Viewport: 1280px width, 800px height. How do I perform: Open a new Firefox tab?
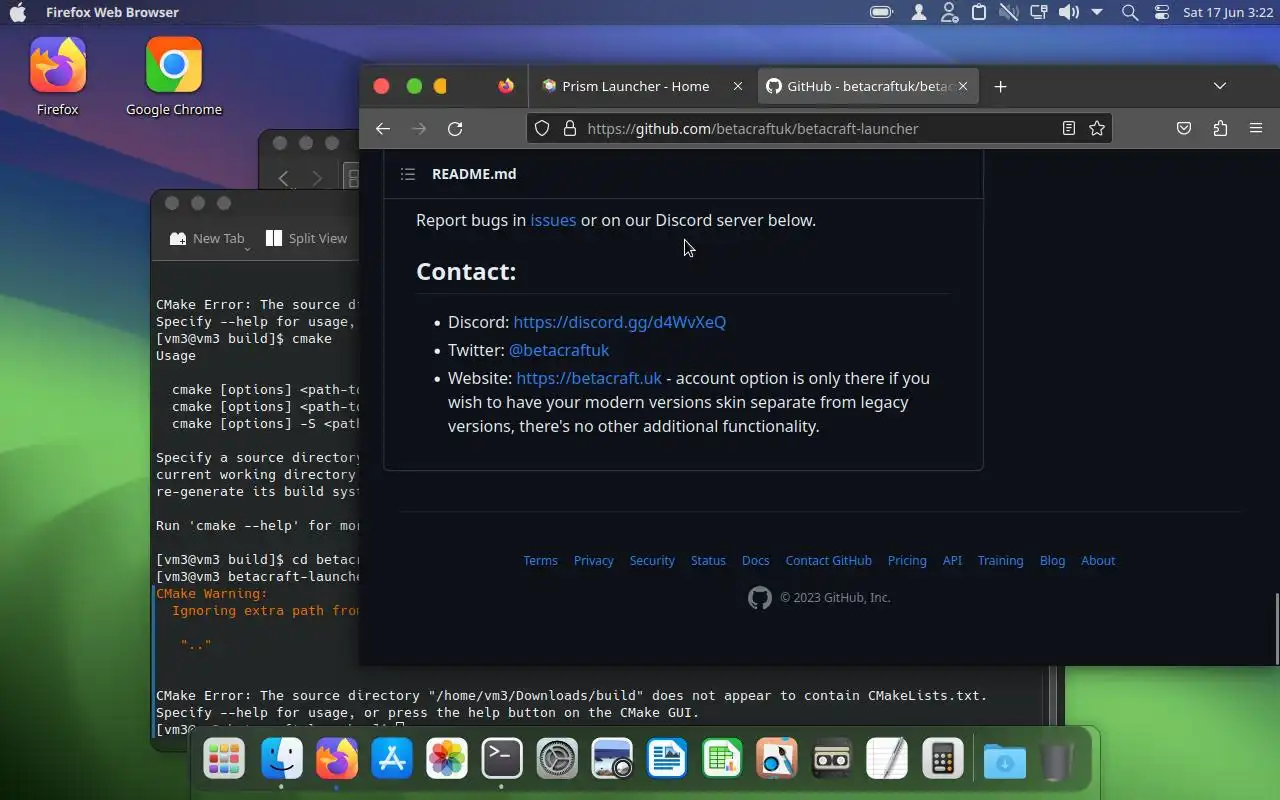click(1000, 86)
